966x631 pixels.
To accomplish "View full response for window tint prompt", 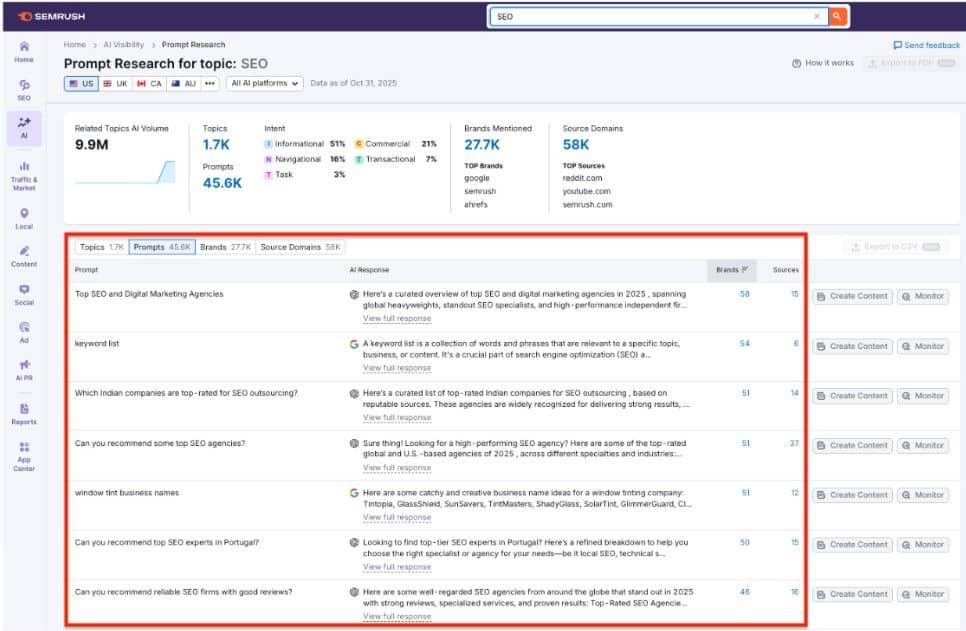I will (397, 518).
